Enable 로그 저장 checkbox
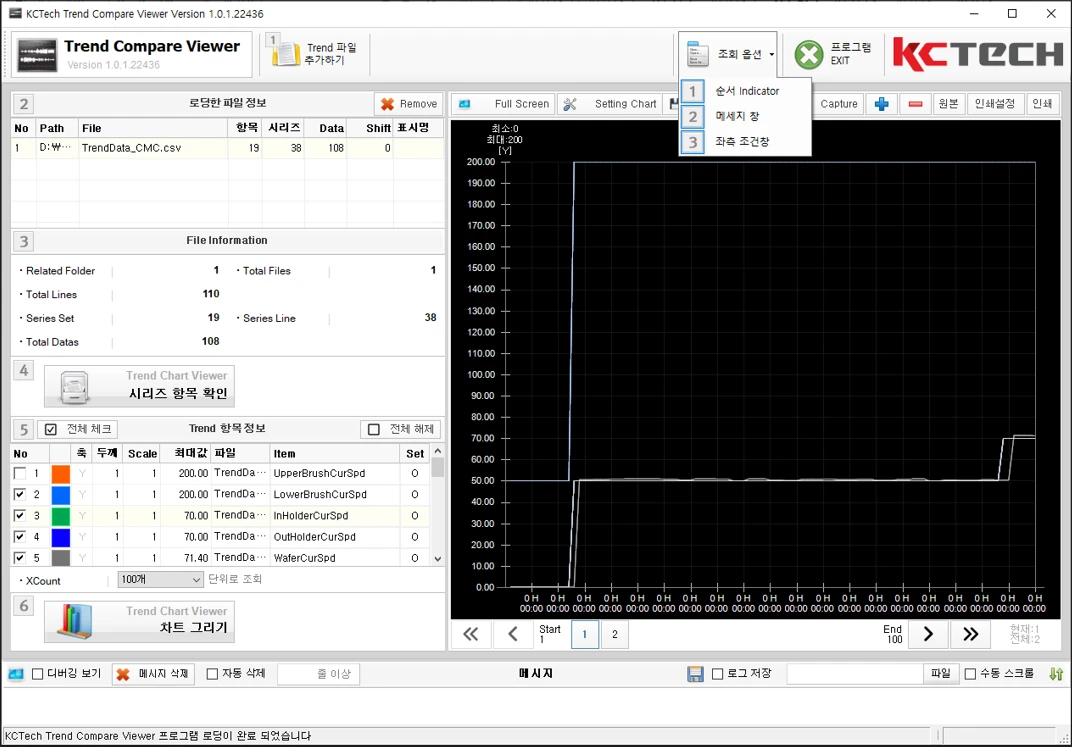1072x747 pixels. click(x=717, y=674)
